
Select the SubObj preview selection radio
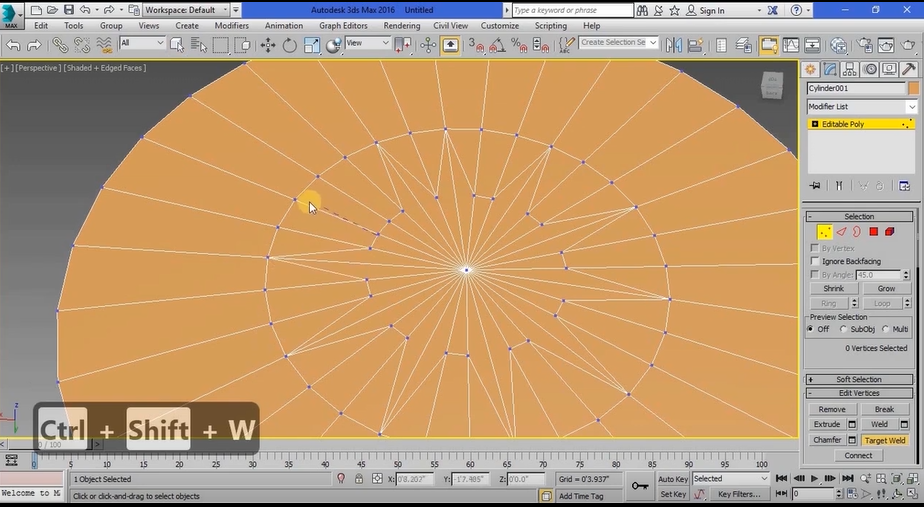844,329
